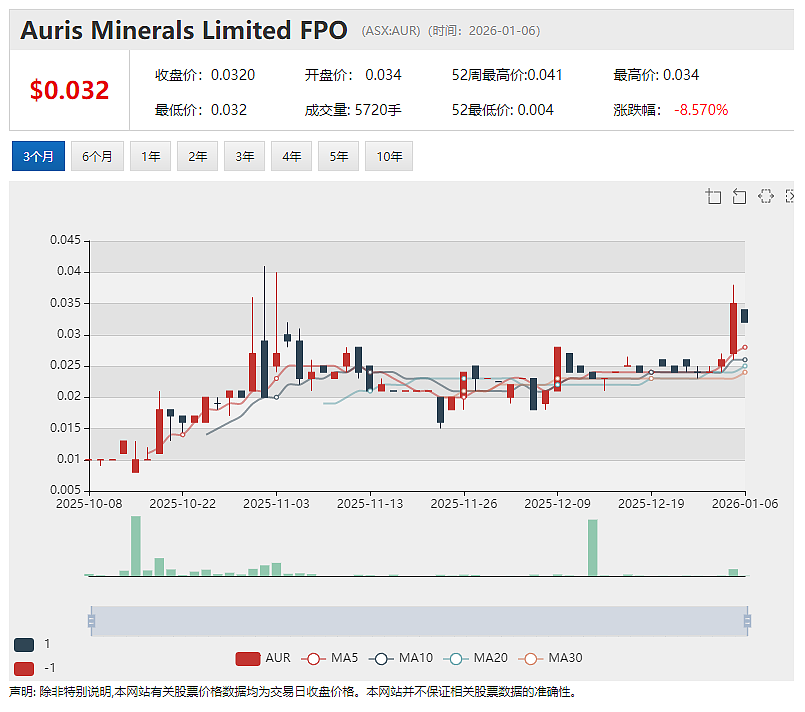Click the (ASX:AUR) ticker text

point(391,31)
